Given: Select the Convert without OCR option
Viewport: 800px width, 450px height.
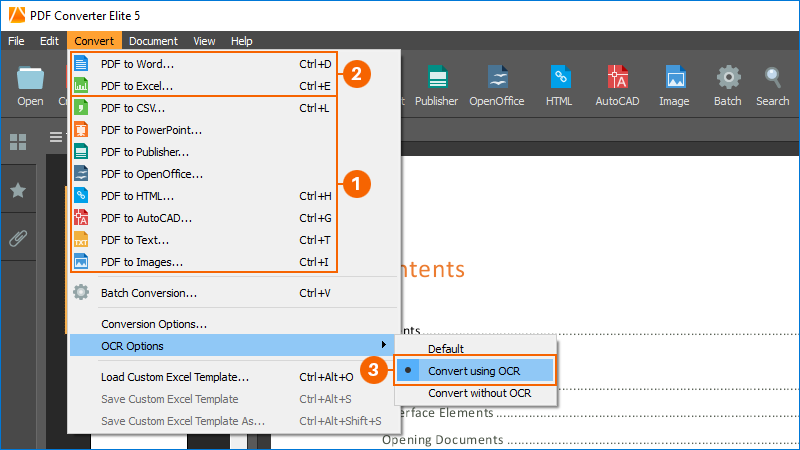Looking at the screenshot, I should (474, 393).
